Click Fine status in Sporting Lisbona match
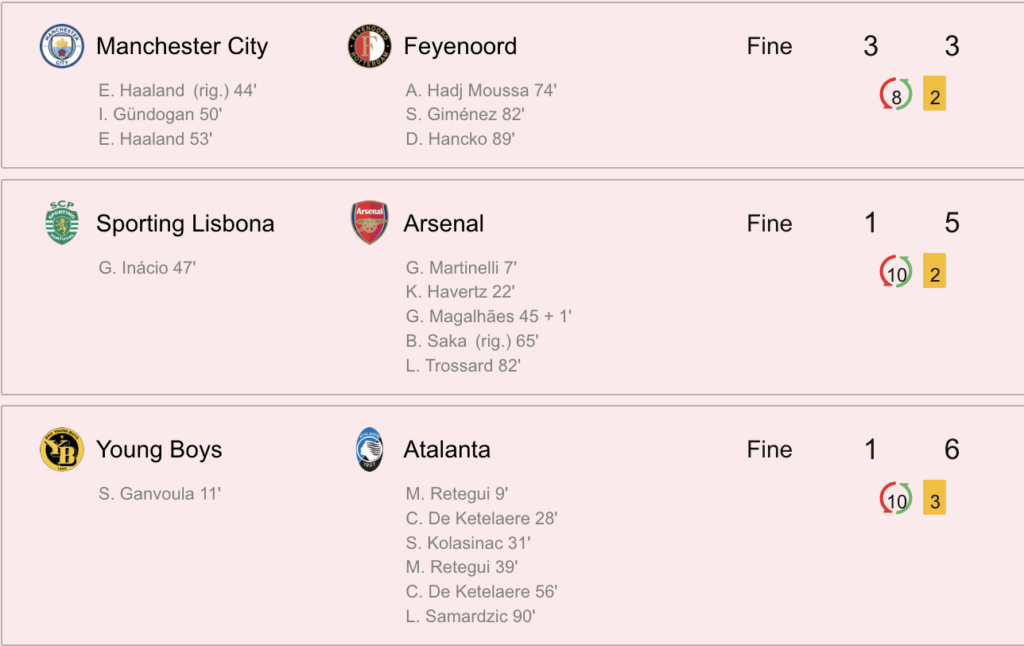This screenshot has height=646, width=1024. point(769,223)
